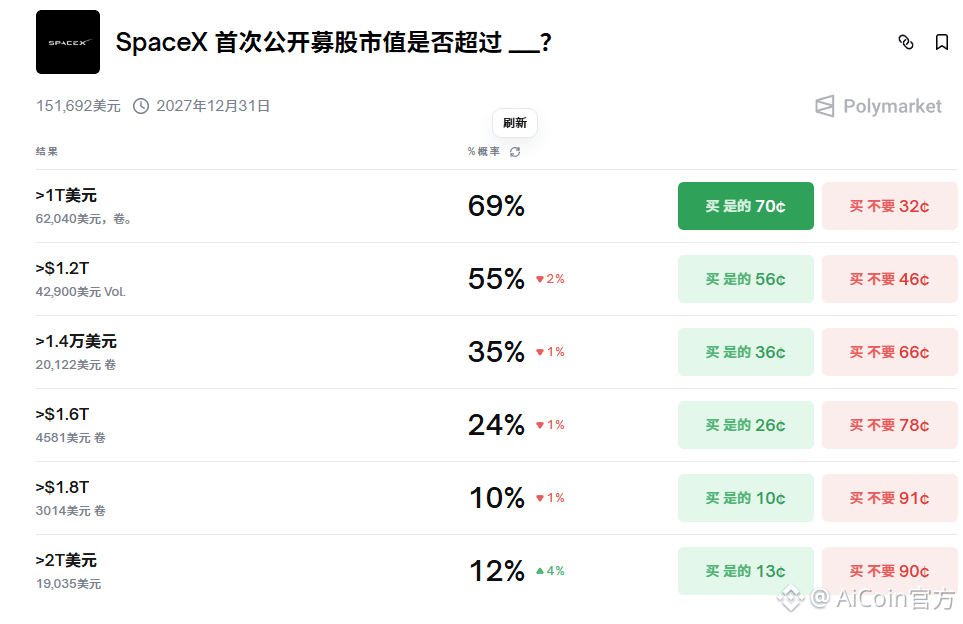
Task: Buy Yes at 10¢ for >$1.8T
Action: coord(745,498)
